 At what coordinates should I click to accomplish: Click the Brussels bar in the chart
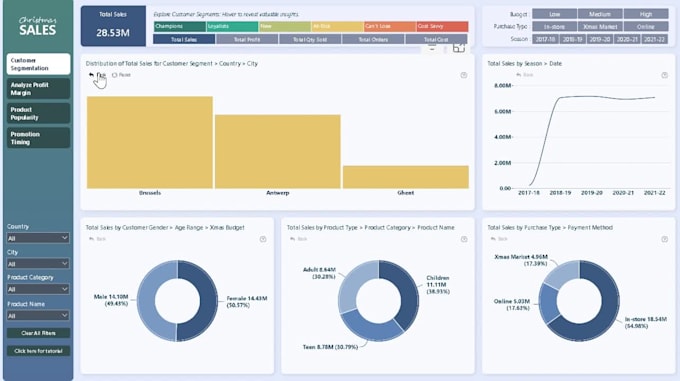click(150, 142)
